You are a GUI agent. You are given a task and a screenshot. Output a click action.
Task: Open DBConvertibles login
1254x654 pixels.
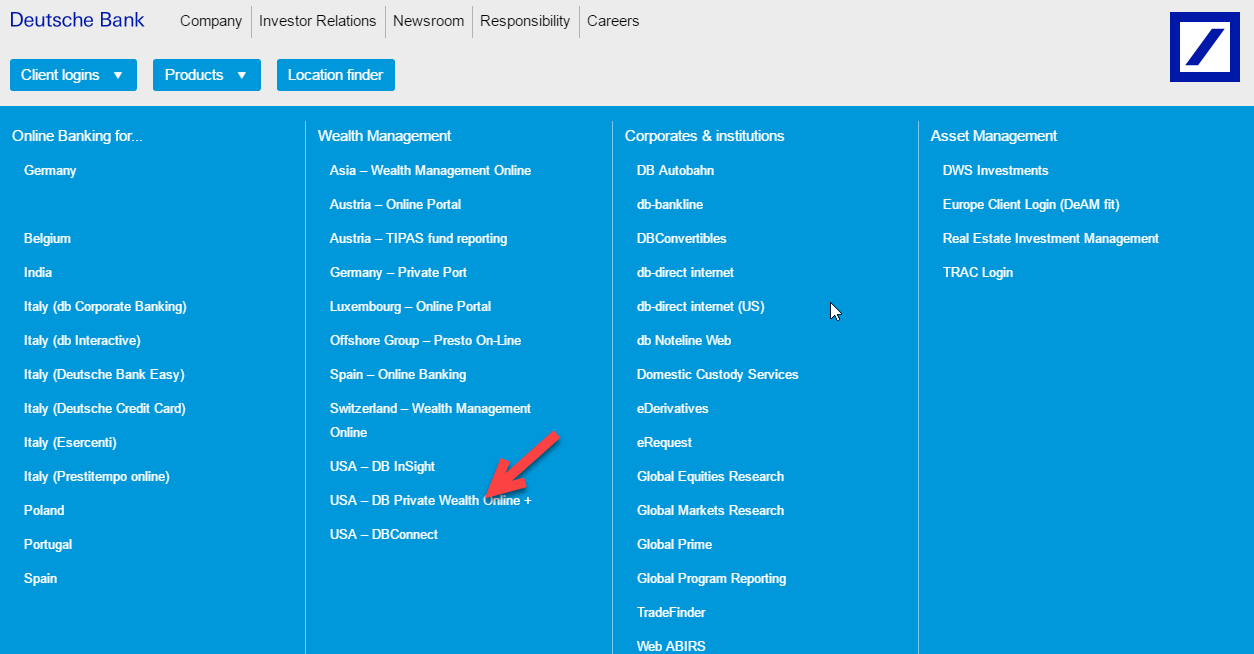682,238
